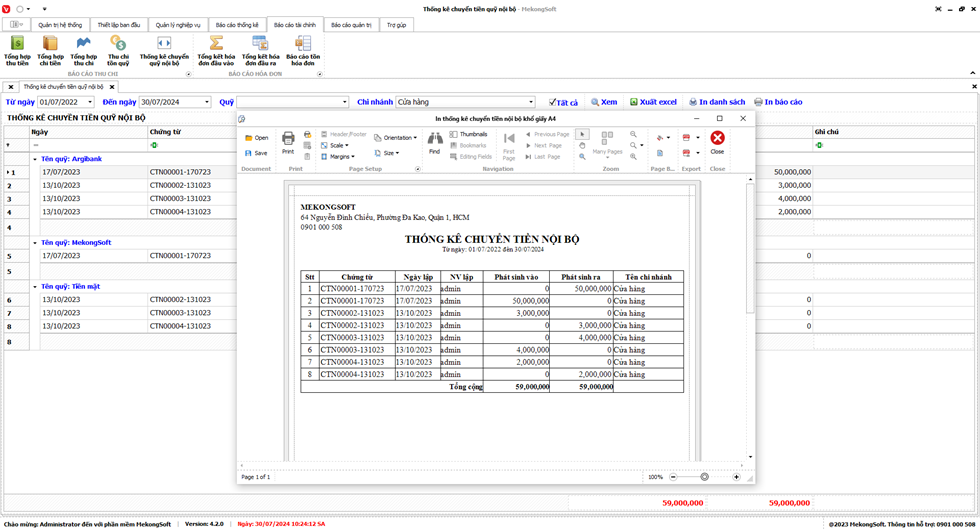The image size is (980, 530).
Task: Expand the Orientation dropdown
Action: coord(396,138)
